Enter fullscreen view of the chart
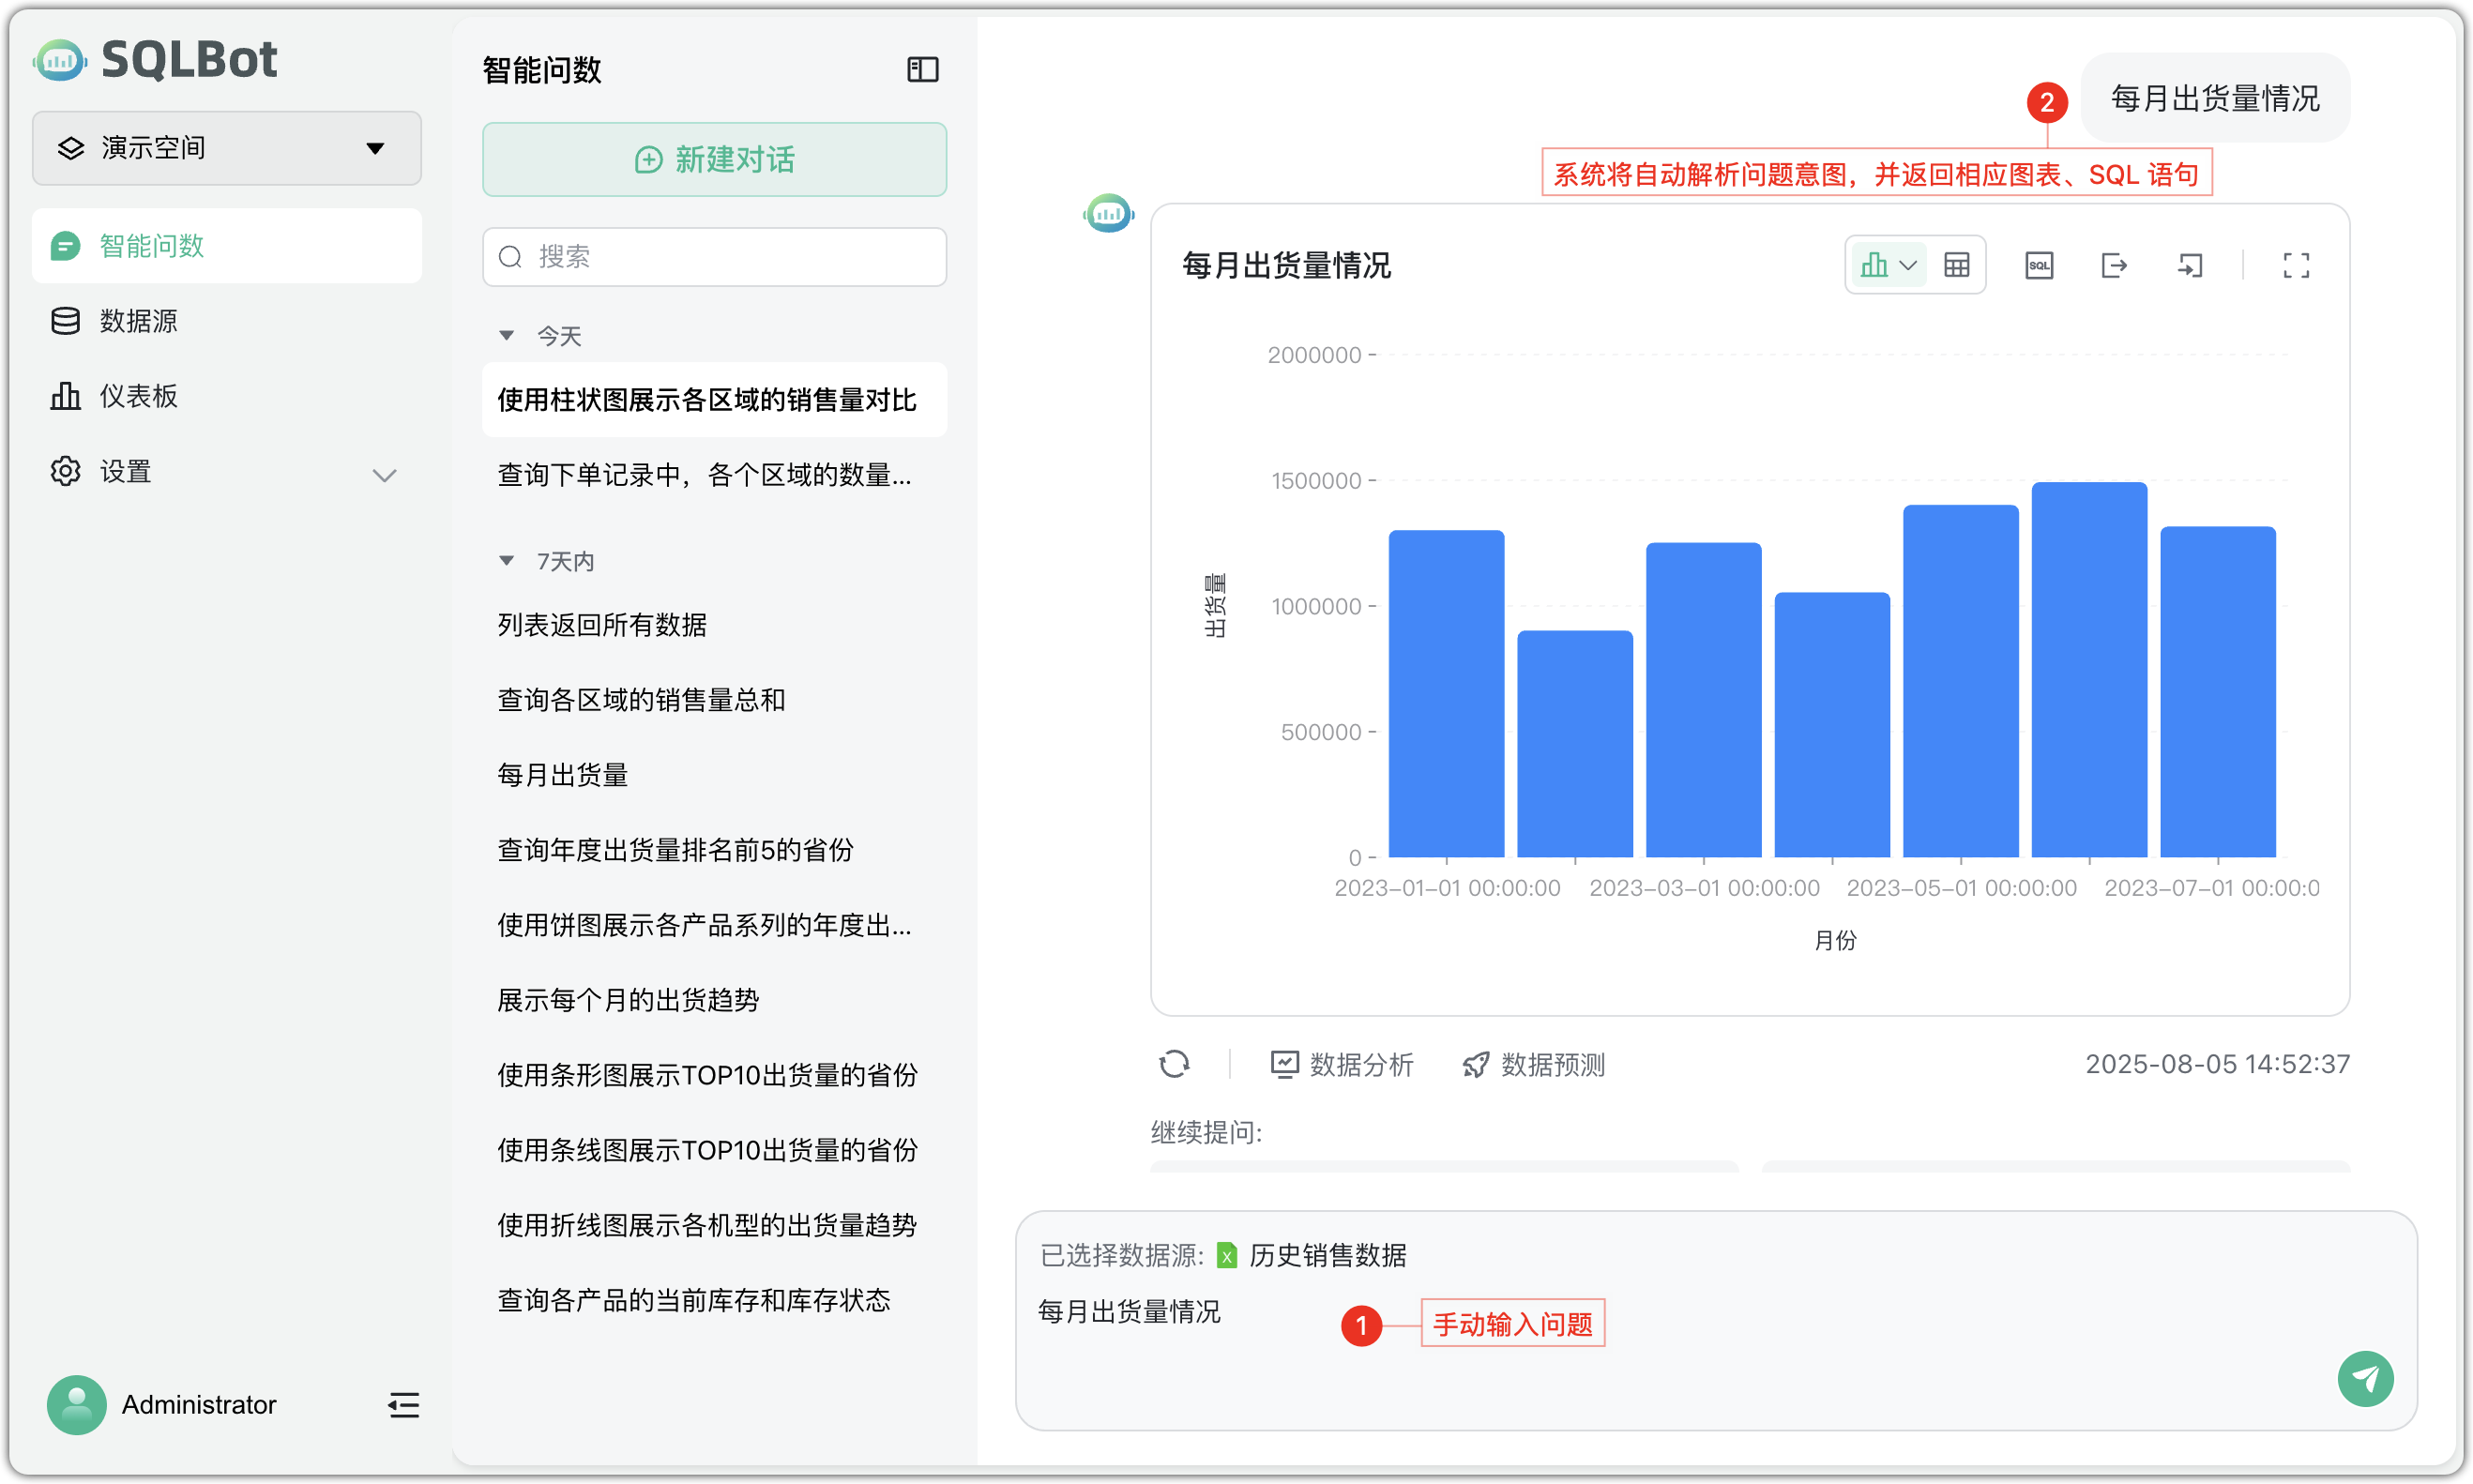2473x1484 pixels. tap(2296, 264)
